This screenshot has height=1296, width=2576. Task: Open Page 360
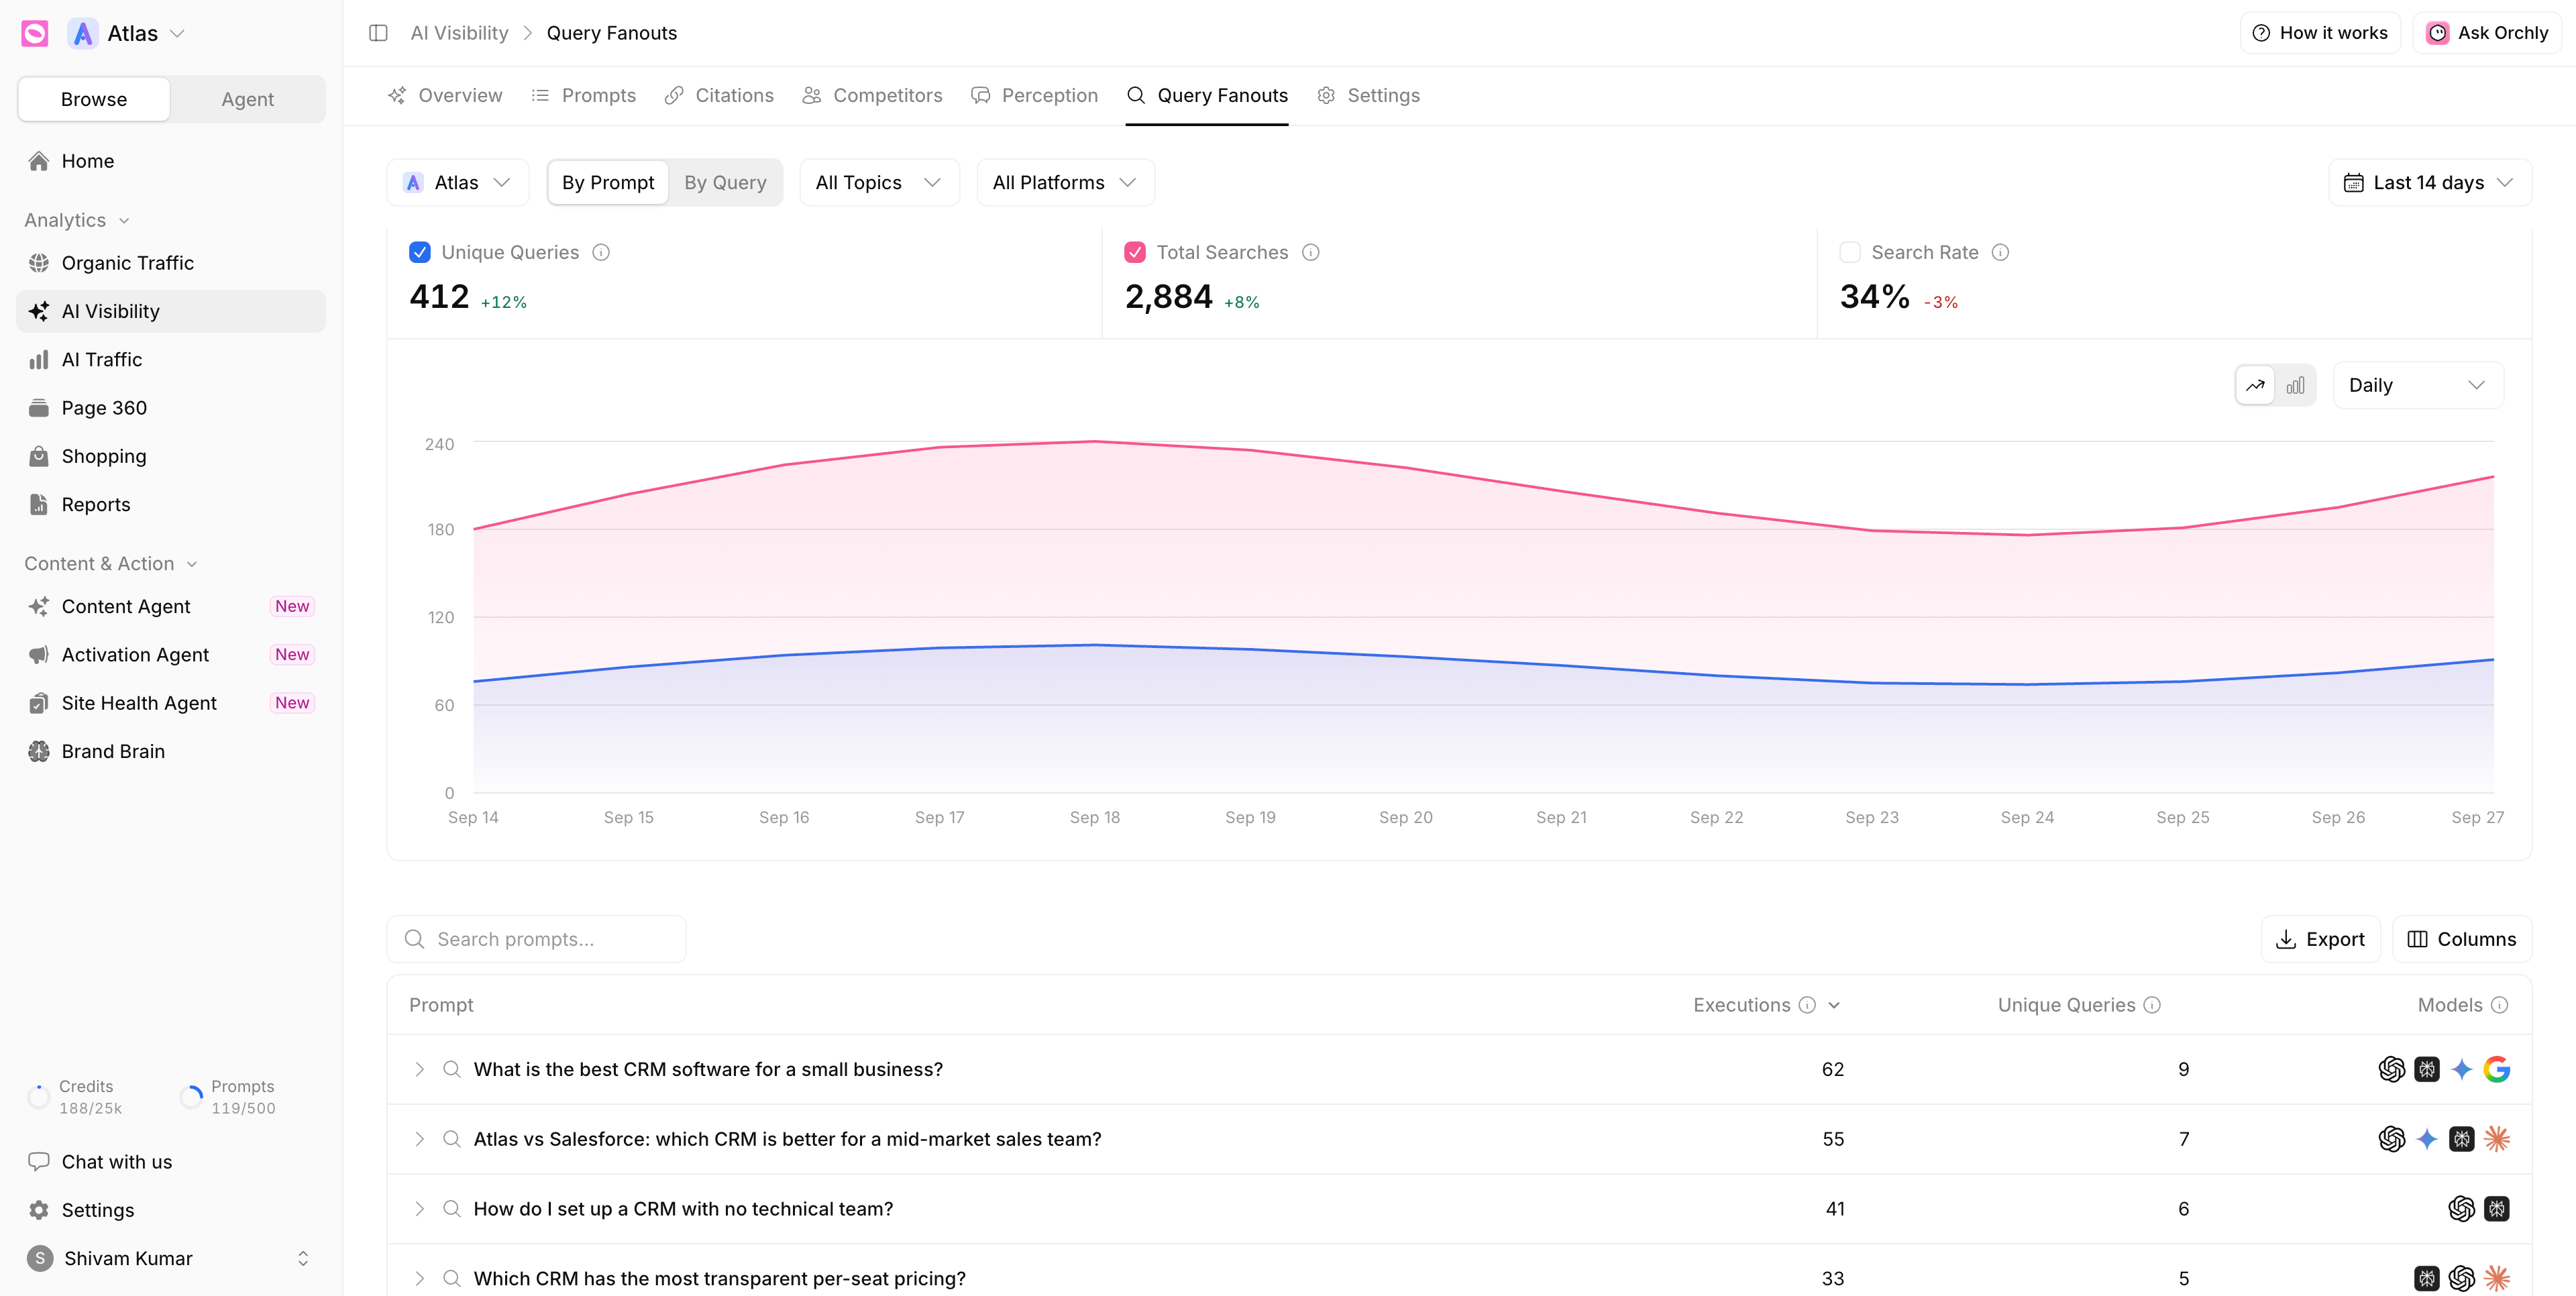171,408
